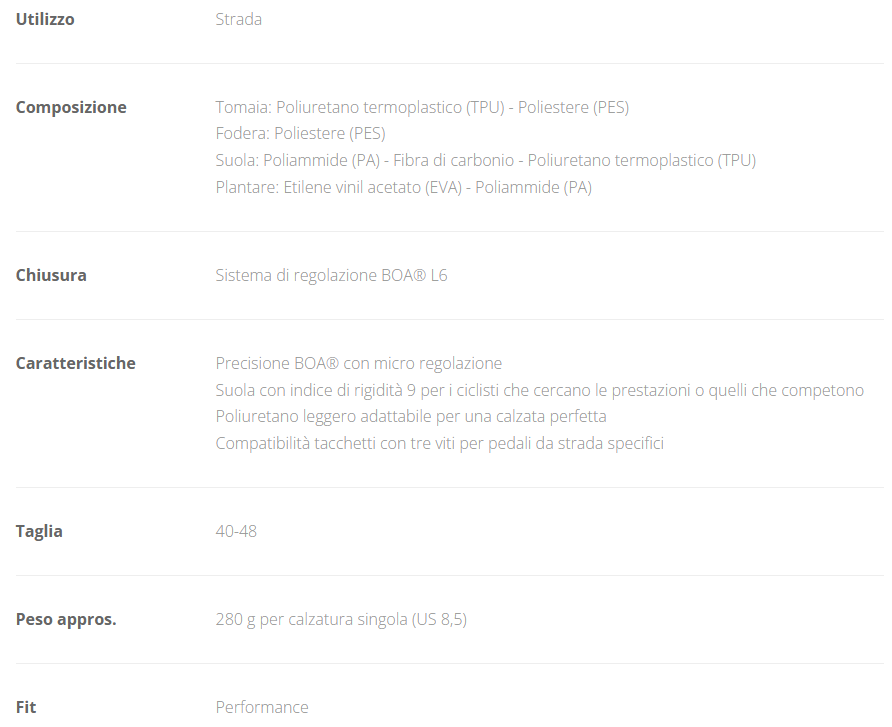Click the Suola Poliammide composition line
This screenshot has height=727, width=892.
coord(485,160)
